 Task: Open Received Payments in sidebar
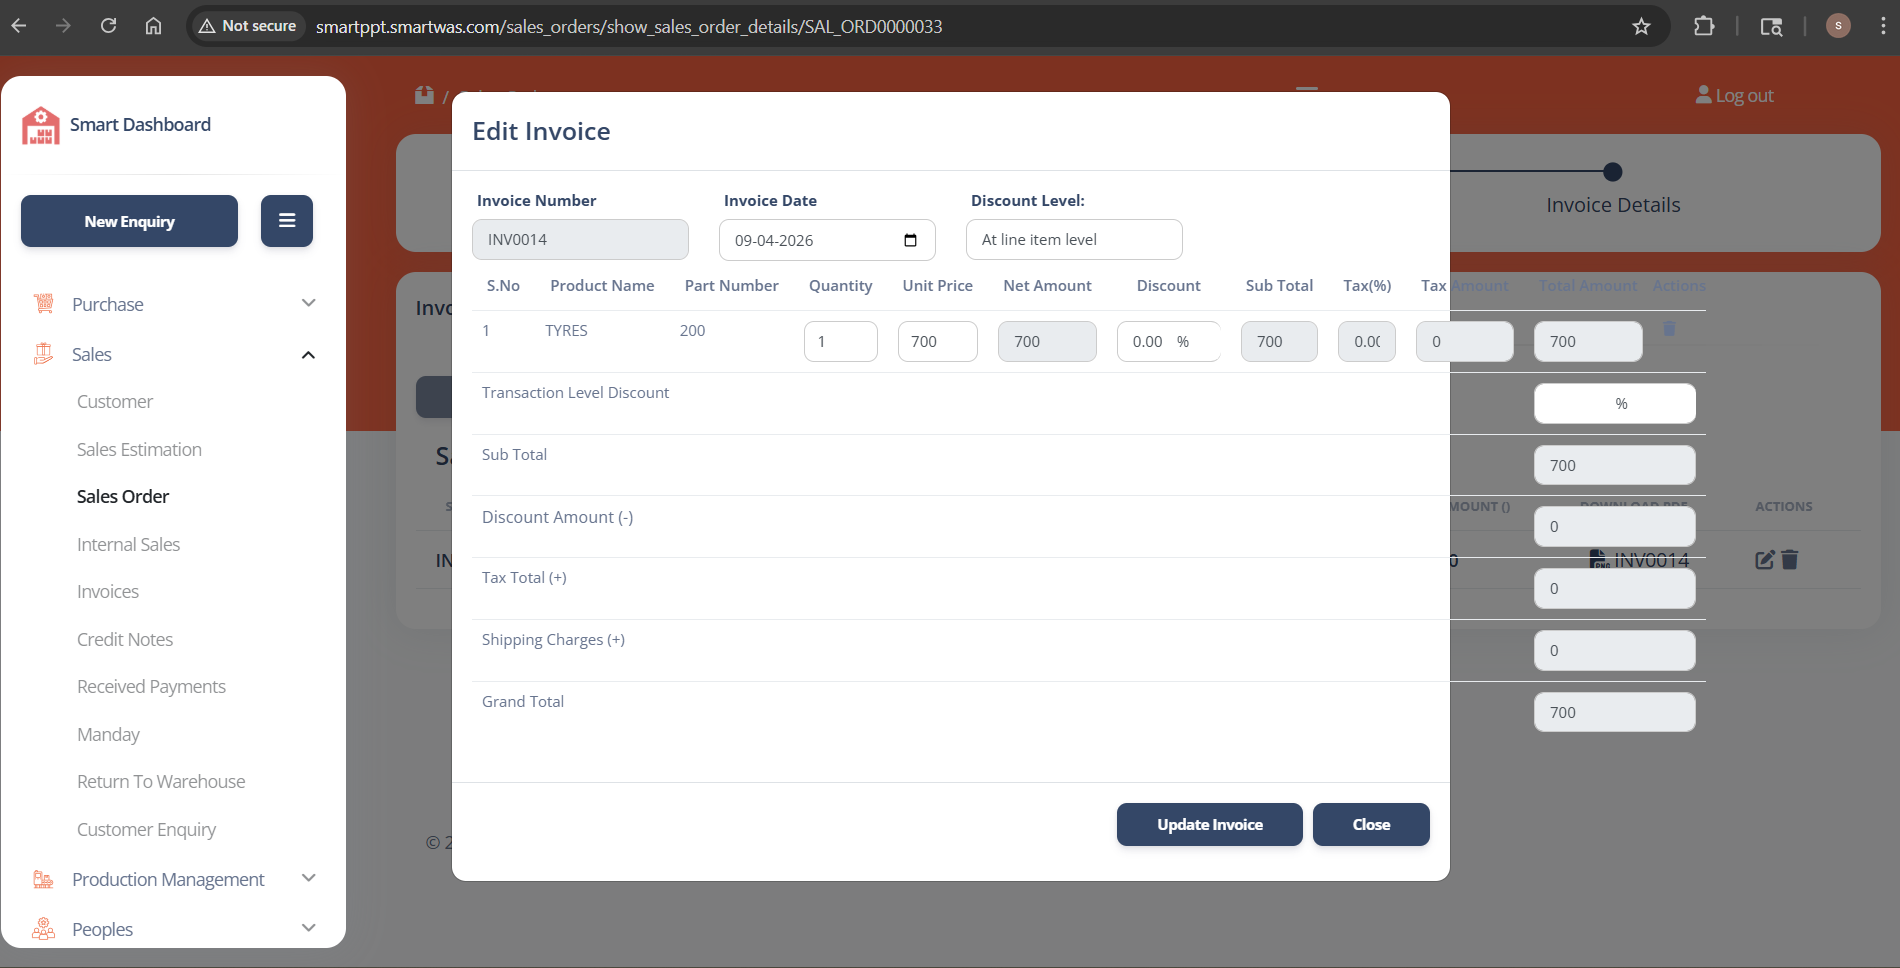tap(151, 687)
